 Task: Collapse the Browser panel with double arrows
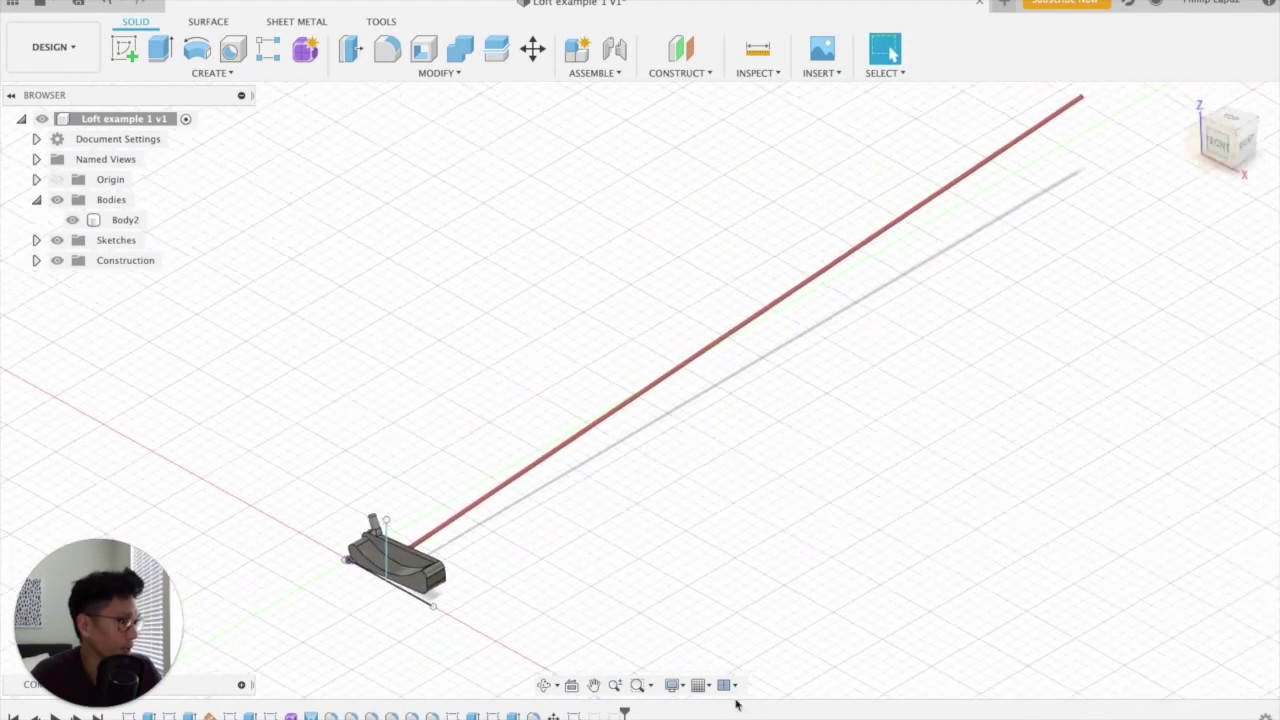[11, 95]
